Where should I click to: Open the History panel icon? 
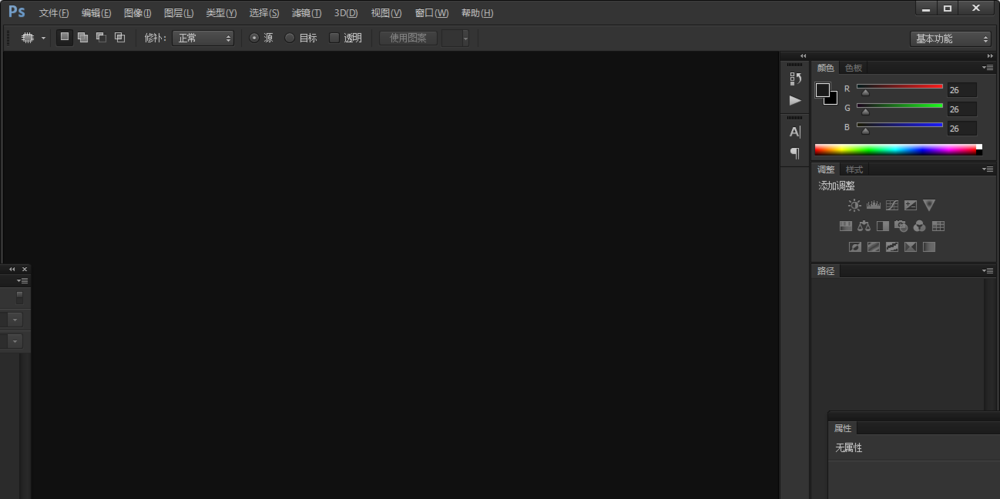795,78
